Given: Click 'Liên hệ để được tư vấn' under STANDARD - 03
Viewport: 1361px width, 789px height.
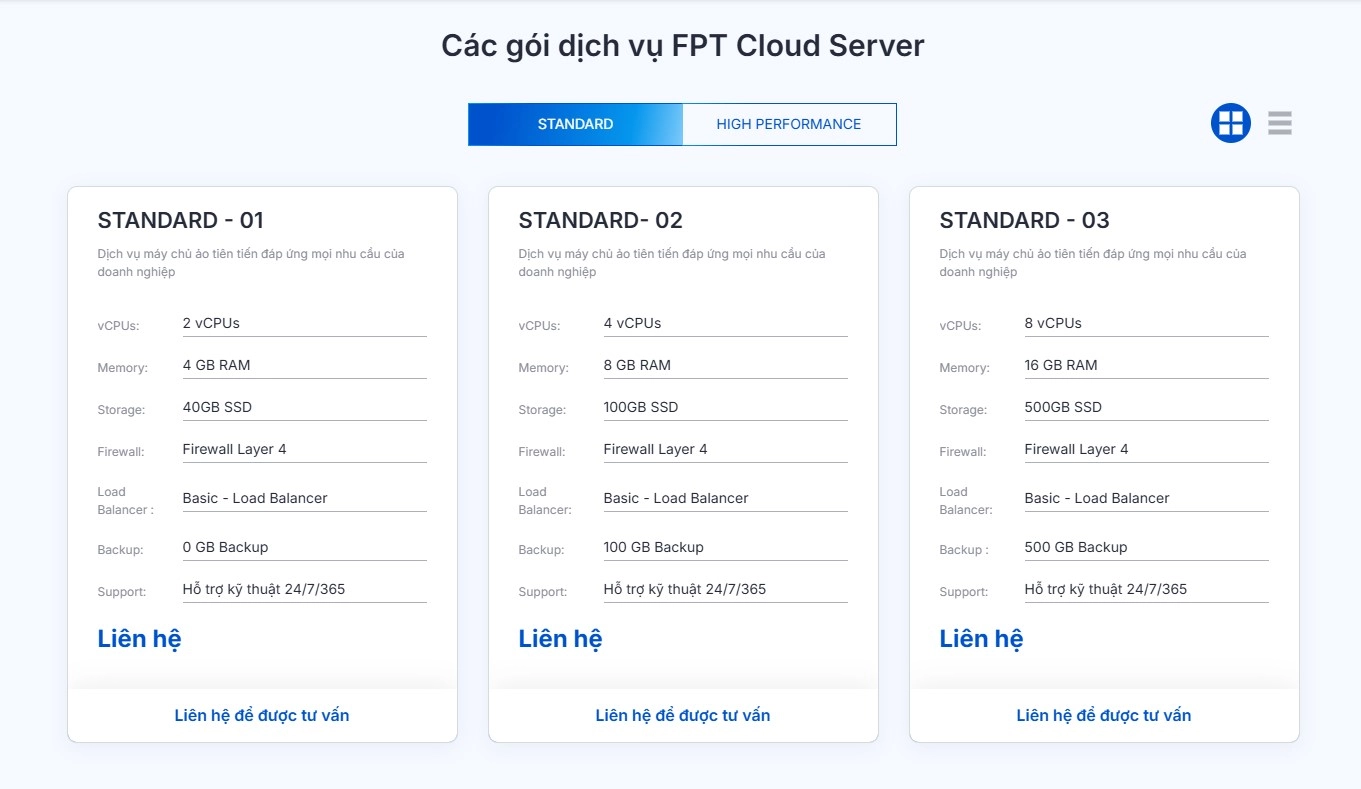Looking at the screenshot, I should [1104, 715].
